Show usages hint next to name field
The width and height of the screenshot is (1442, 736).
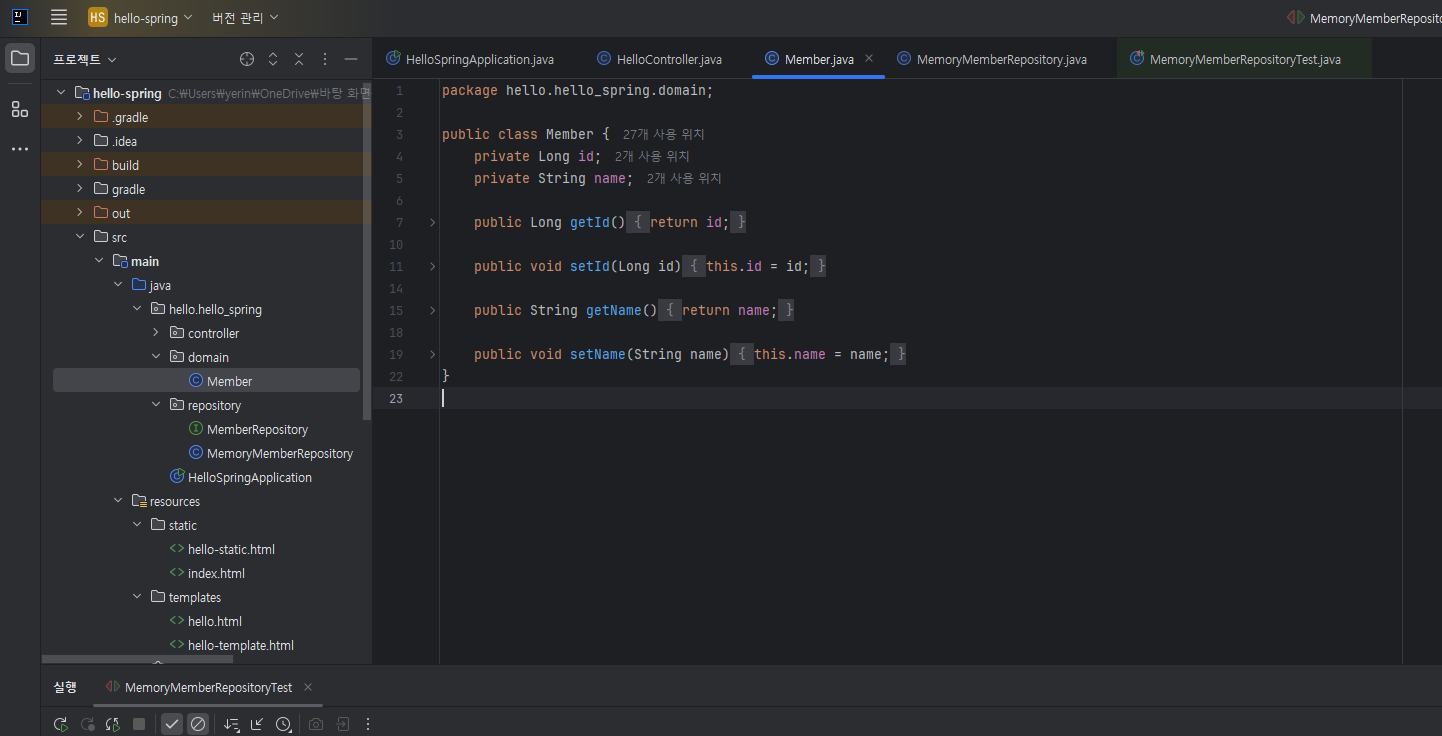click(x=684, y=178)
